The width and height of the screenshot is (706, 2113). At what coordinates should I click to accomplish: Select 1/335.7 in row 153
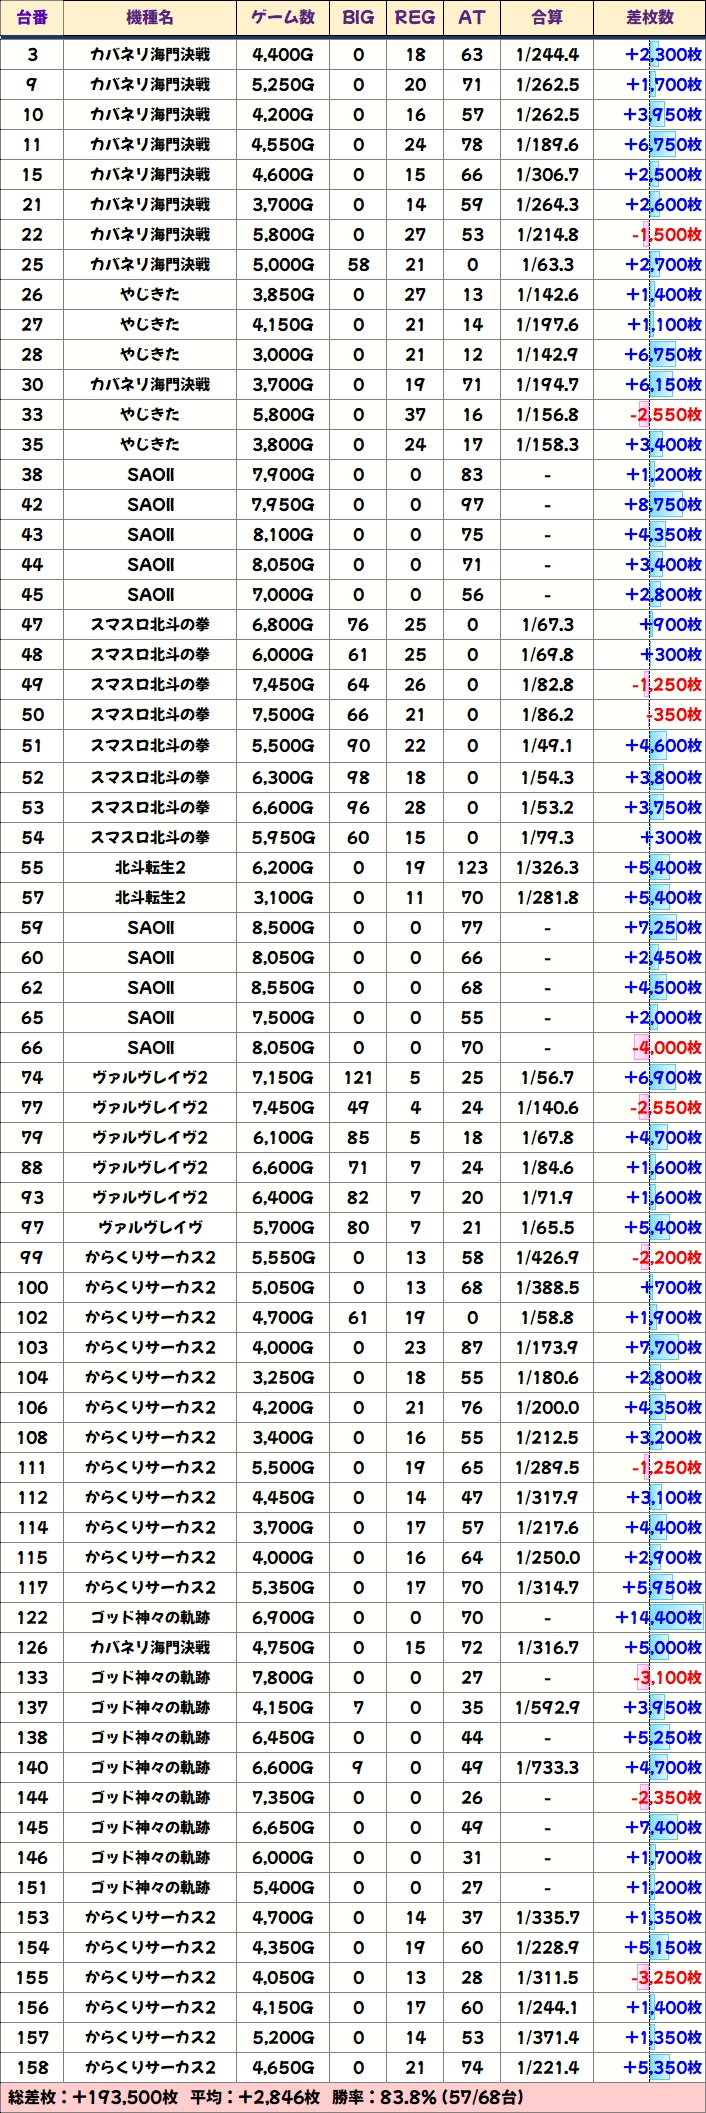pyautogui.click(x=547, y=1917)
